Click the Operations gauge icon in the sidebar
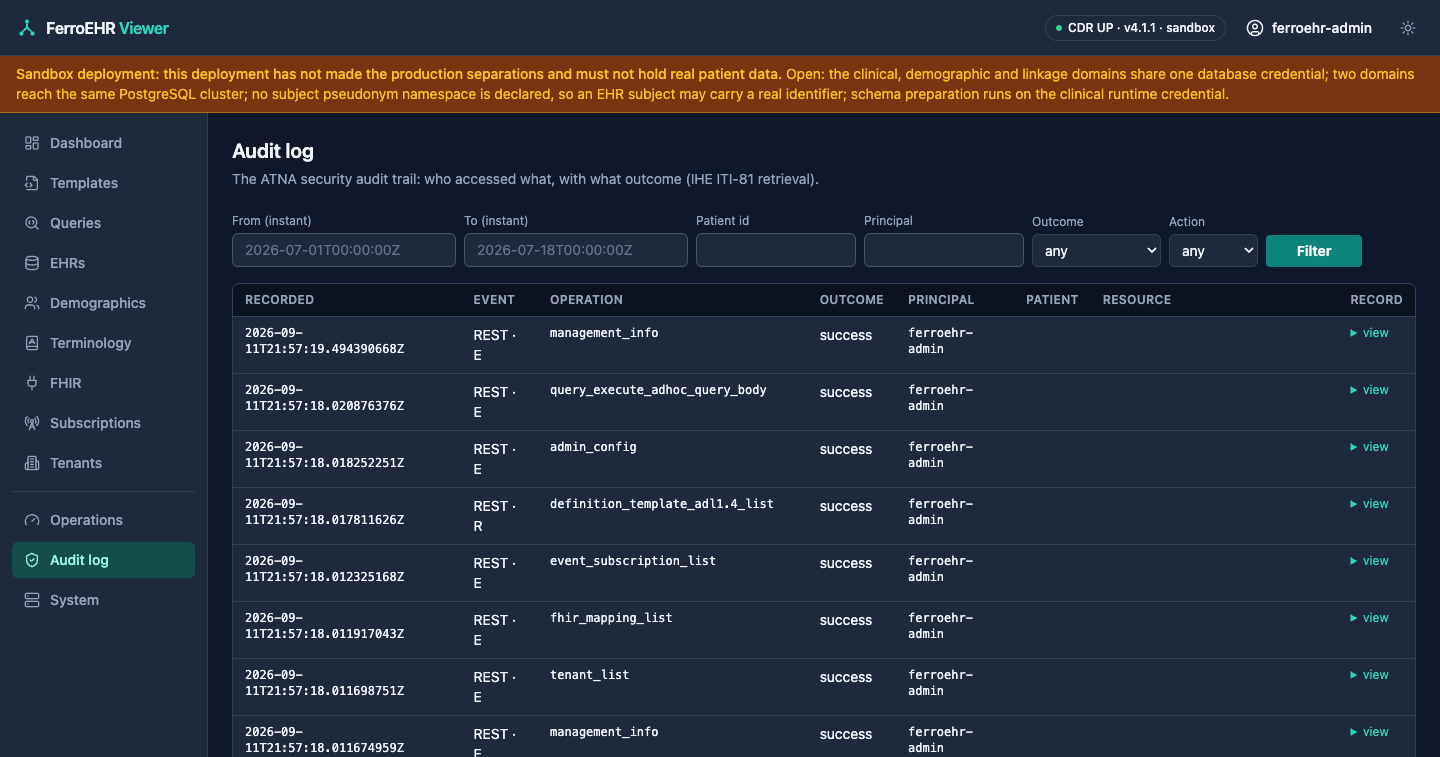The width and height of the screenshot is (1440, 757). 32,520
